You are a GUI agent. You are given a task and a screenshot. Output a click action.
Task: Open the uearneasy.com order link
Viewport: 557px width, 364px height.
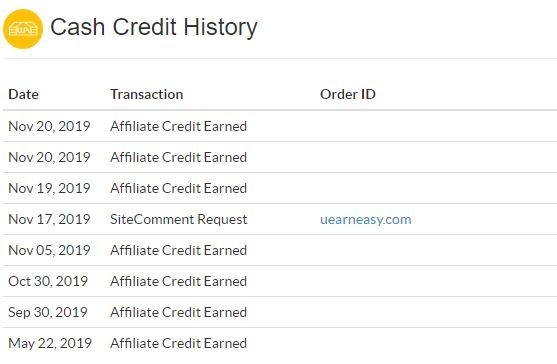click(366, 219)
